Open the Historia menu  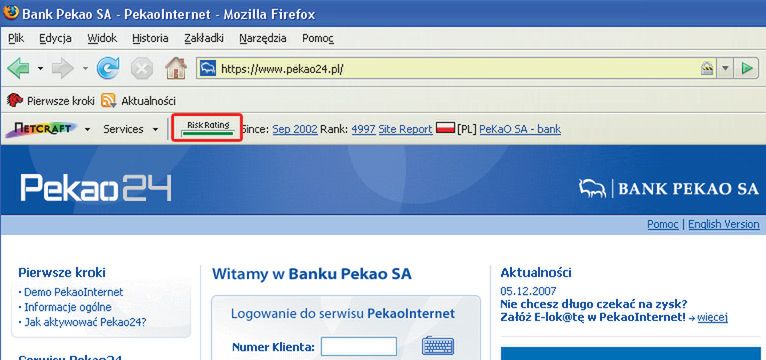[x=150, y=38]
